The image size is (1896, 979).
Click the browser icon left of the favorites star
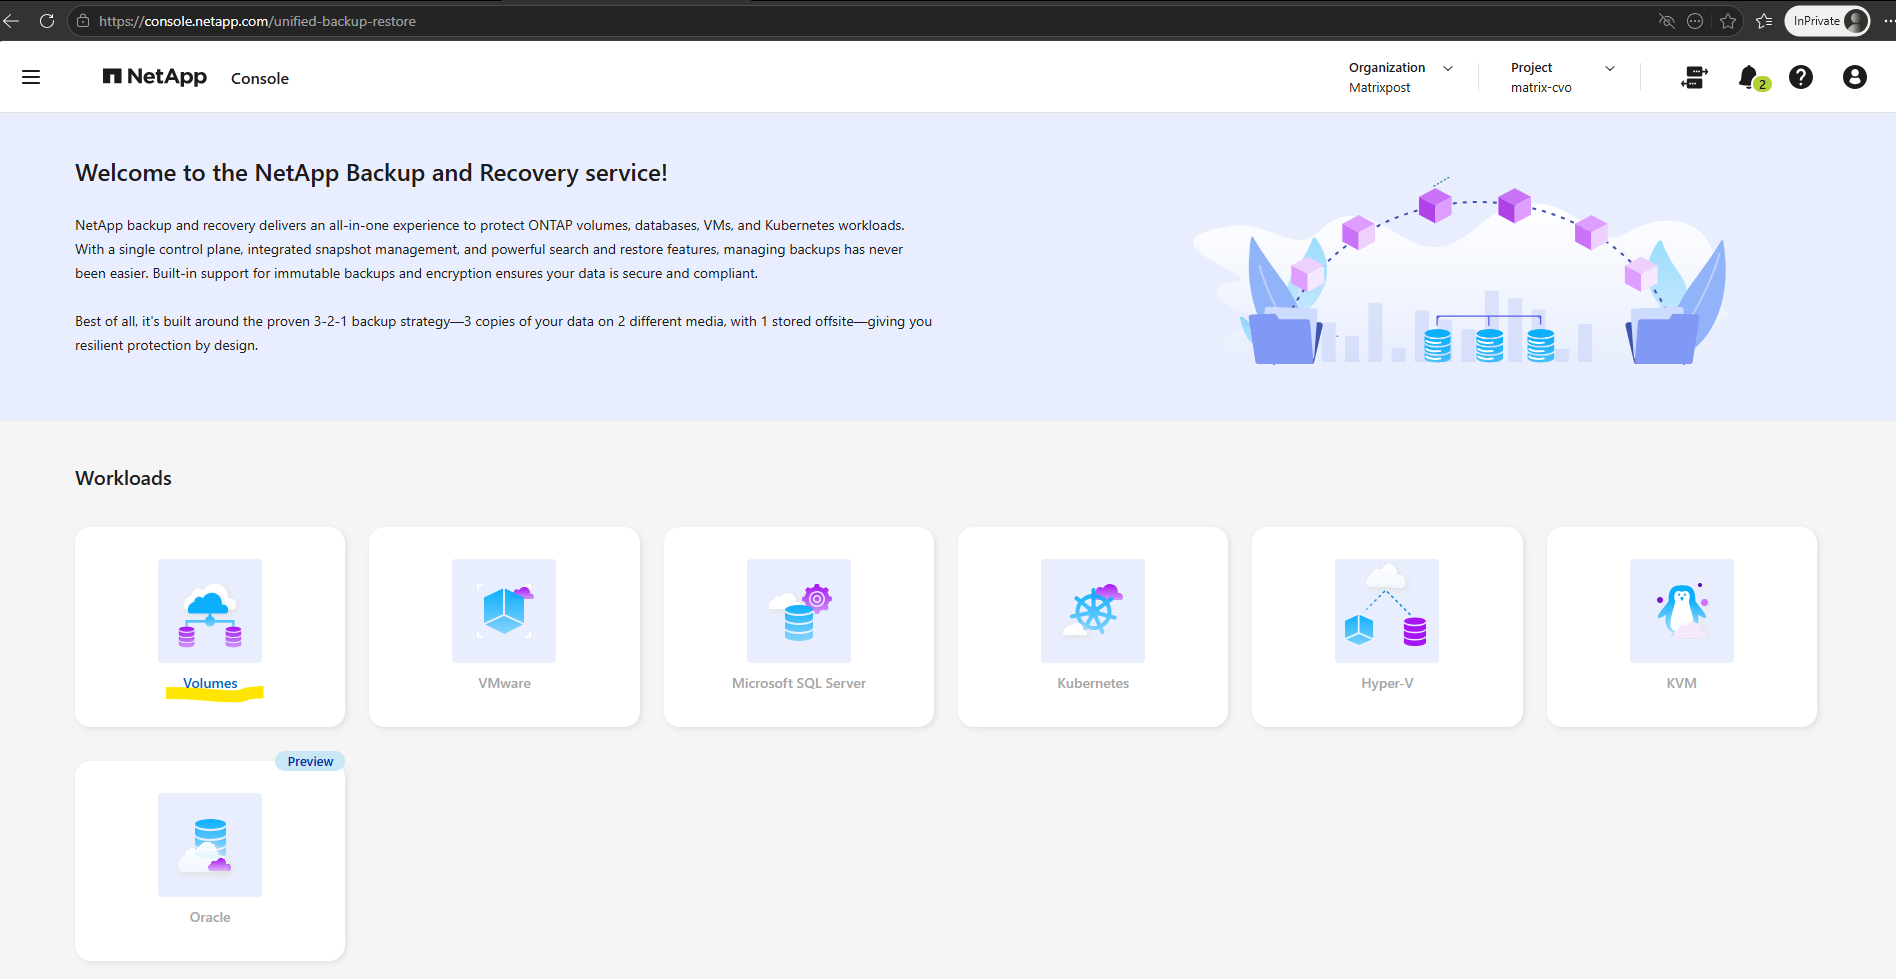pyautogui.click(x=1695, y=21)
